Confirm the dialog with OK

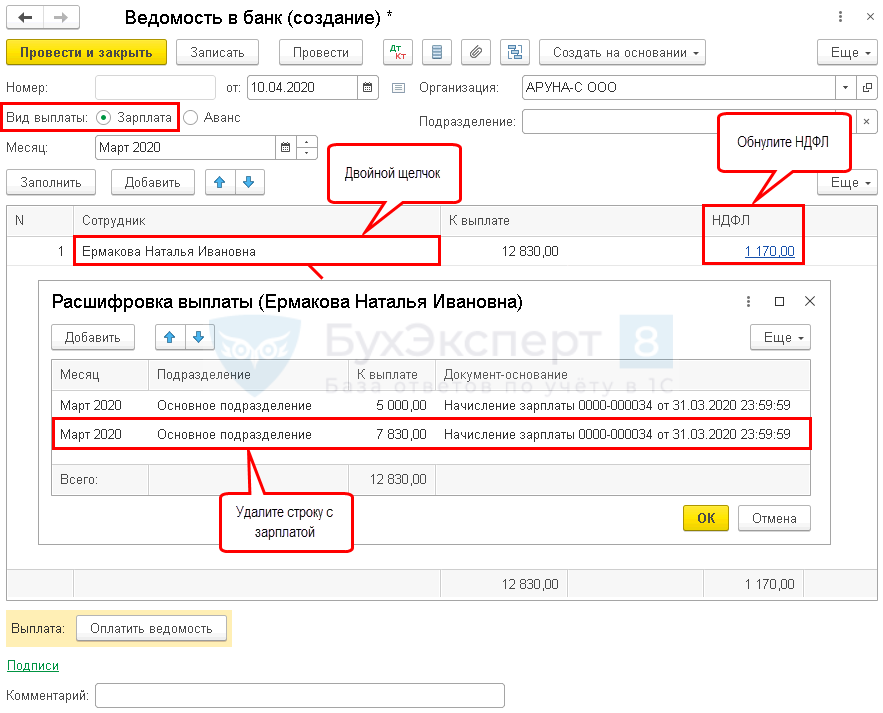click(x=706, y=518)
